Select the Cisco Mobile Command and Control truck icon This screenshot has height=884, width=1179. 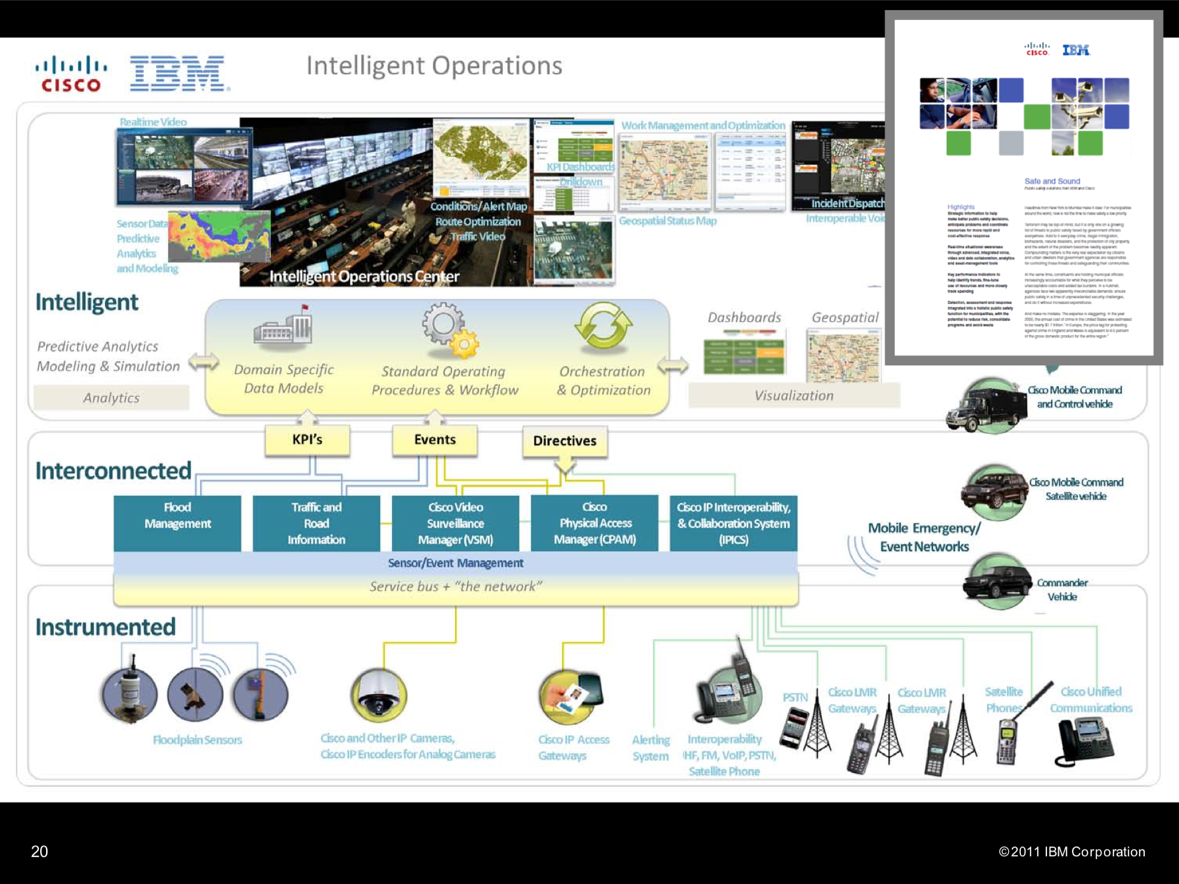pyautogui.click(x=986, y=406)
